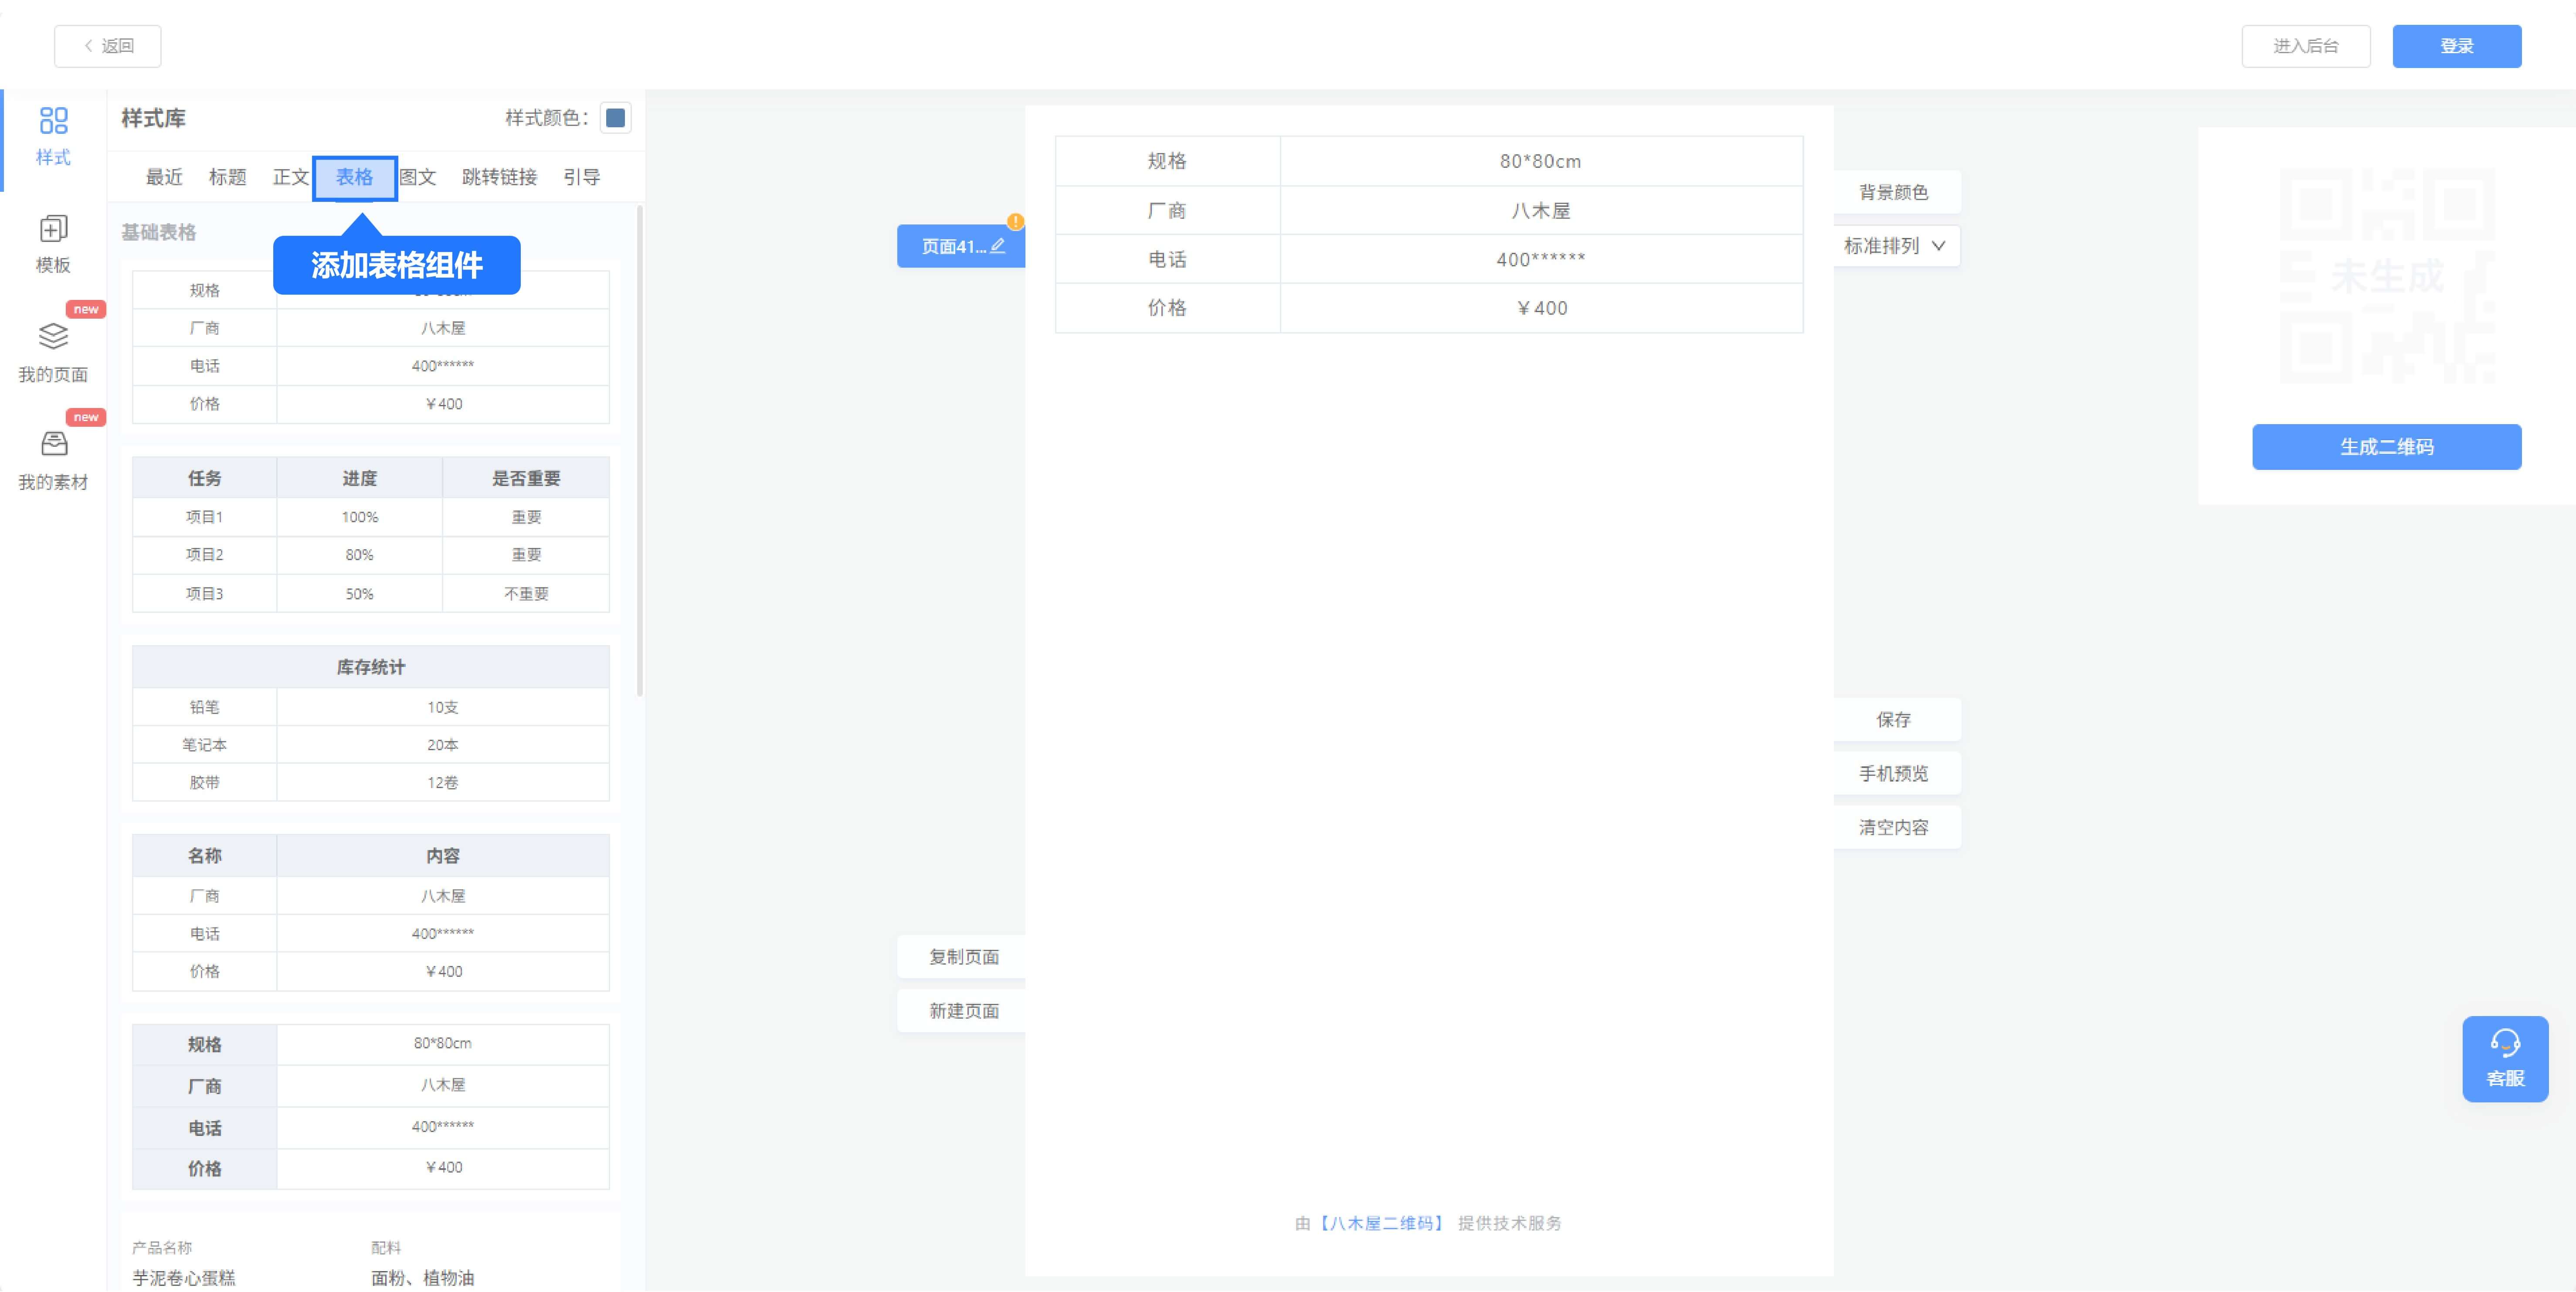The height and width of the screenshot is (1292, 2576).
Task: Click the 背景颜色 background color option
Action: click(1893, 192)
